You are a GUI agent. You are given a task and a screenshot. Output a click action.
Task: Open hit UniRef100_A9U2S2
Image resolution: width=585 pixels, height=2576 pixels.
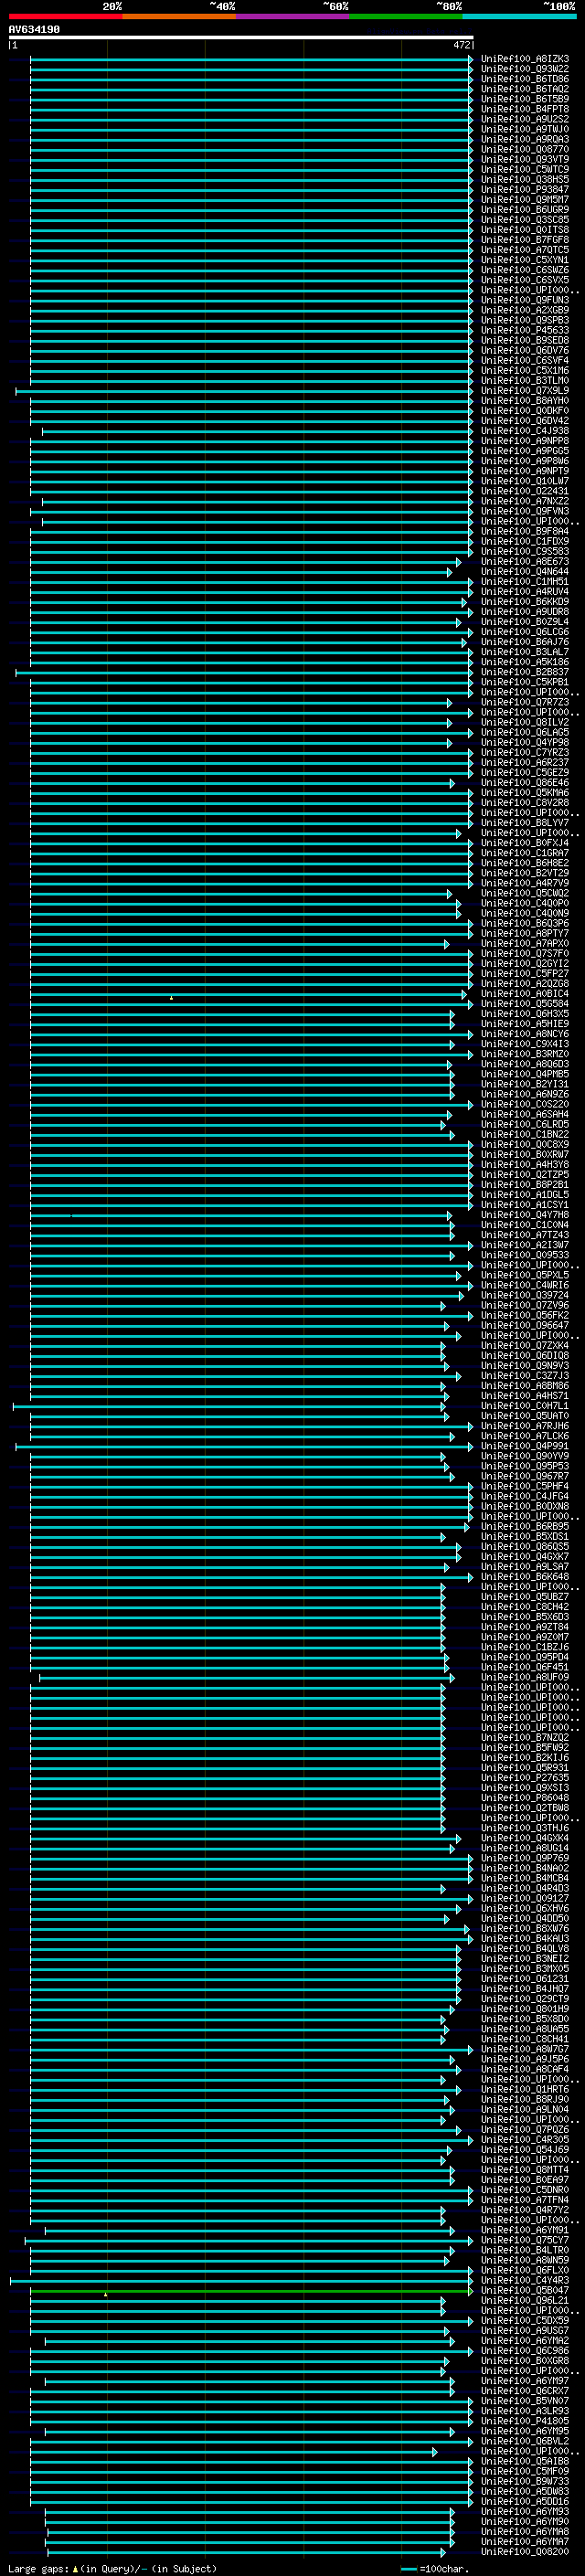tap(525, 119)
